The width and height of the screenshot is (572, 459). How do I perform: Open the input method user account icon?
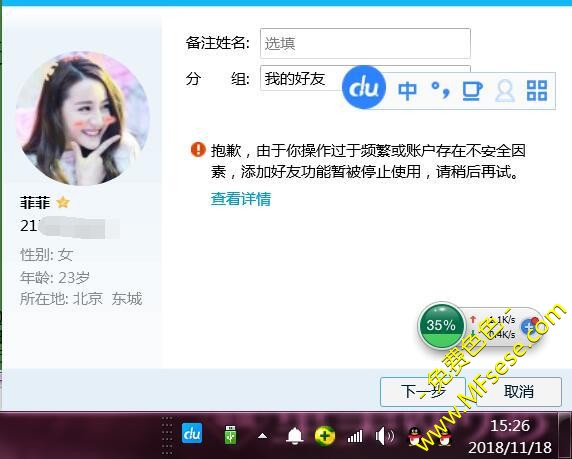505,90
